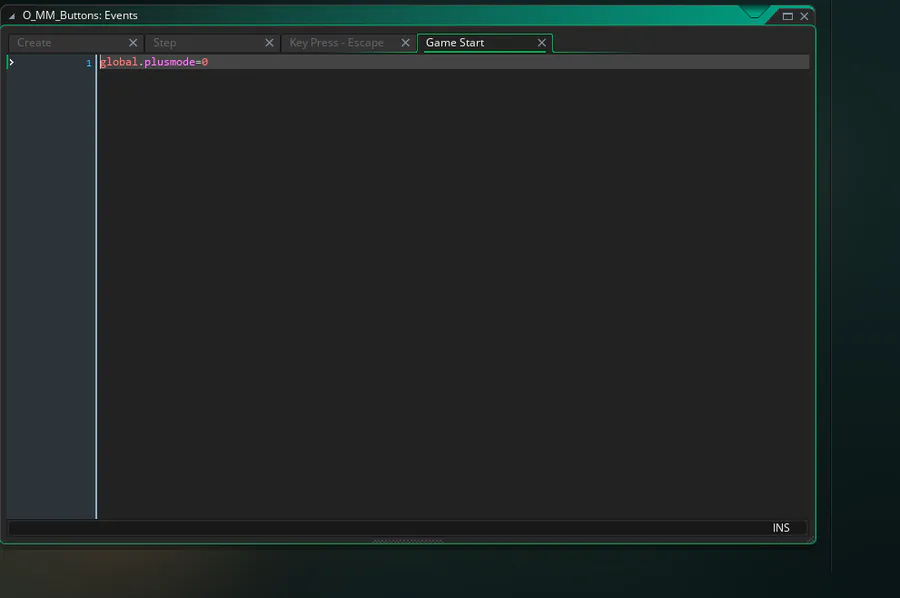Close the O_MM_Buttons Events window
The height and width of the screenshot is (598, 900).
pyautogui.click(x=804, y=16)
